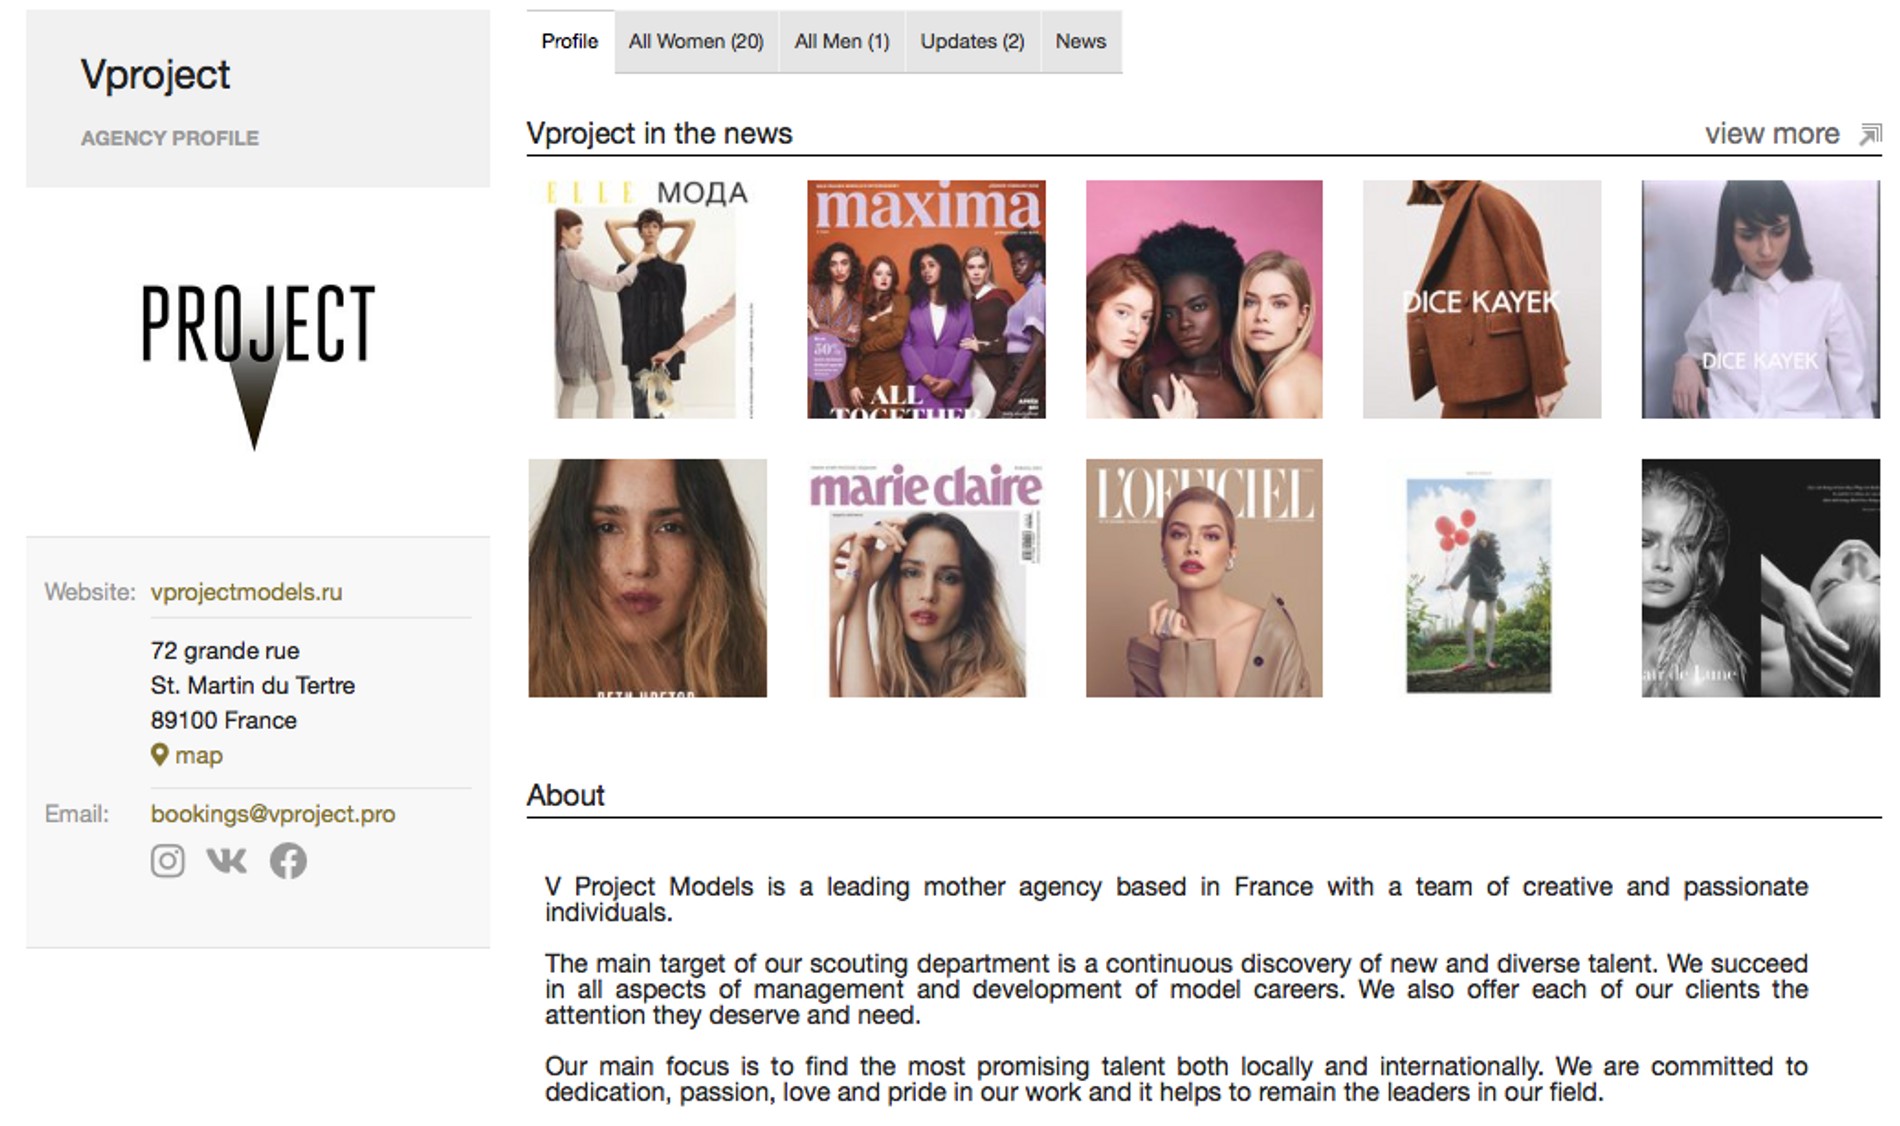Click the map pin location icon
This screenshot has width=1900, height=1126.
click(x=161, y=756)
